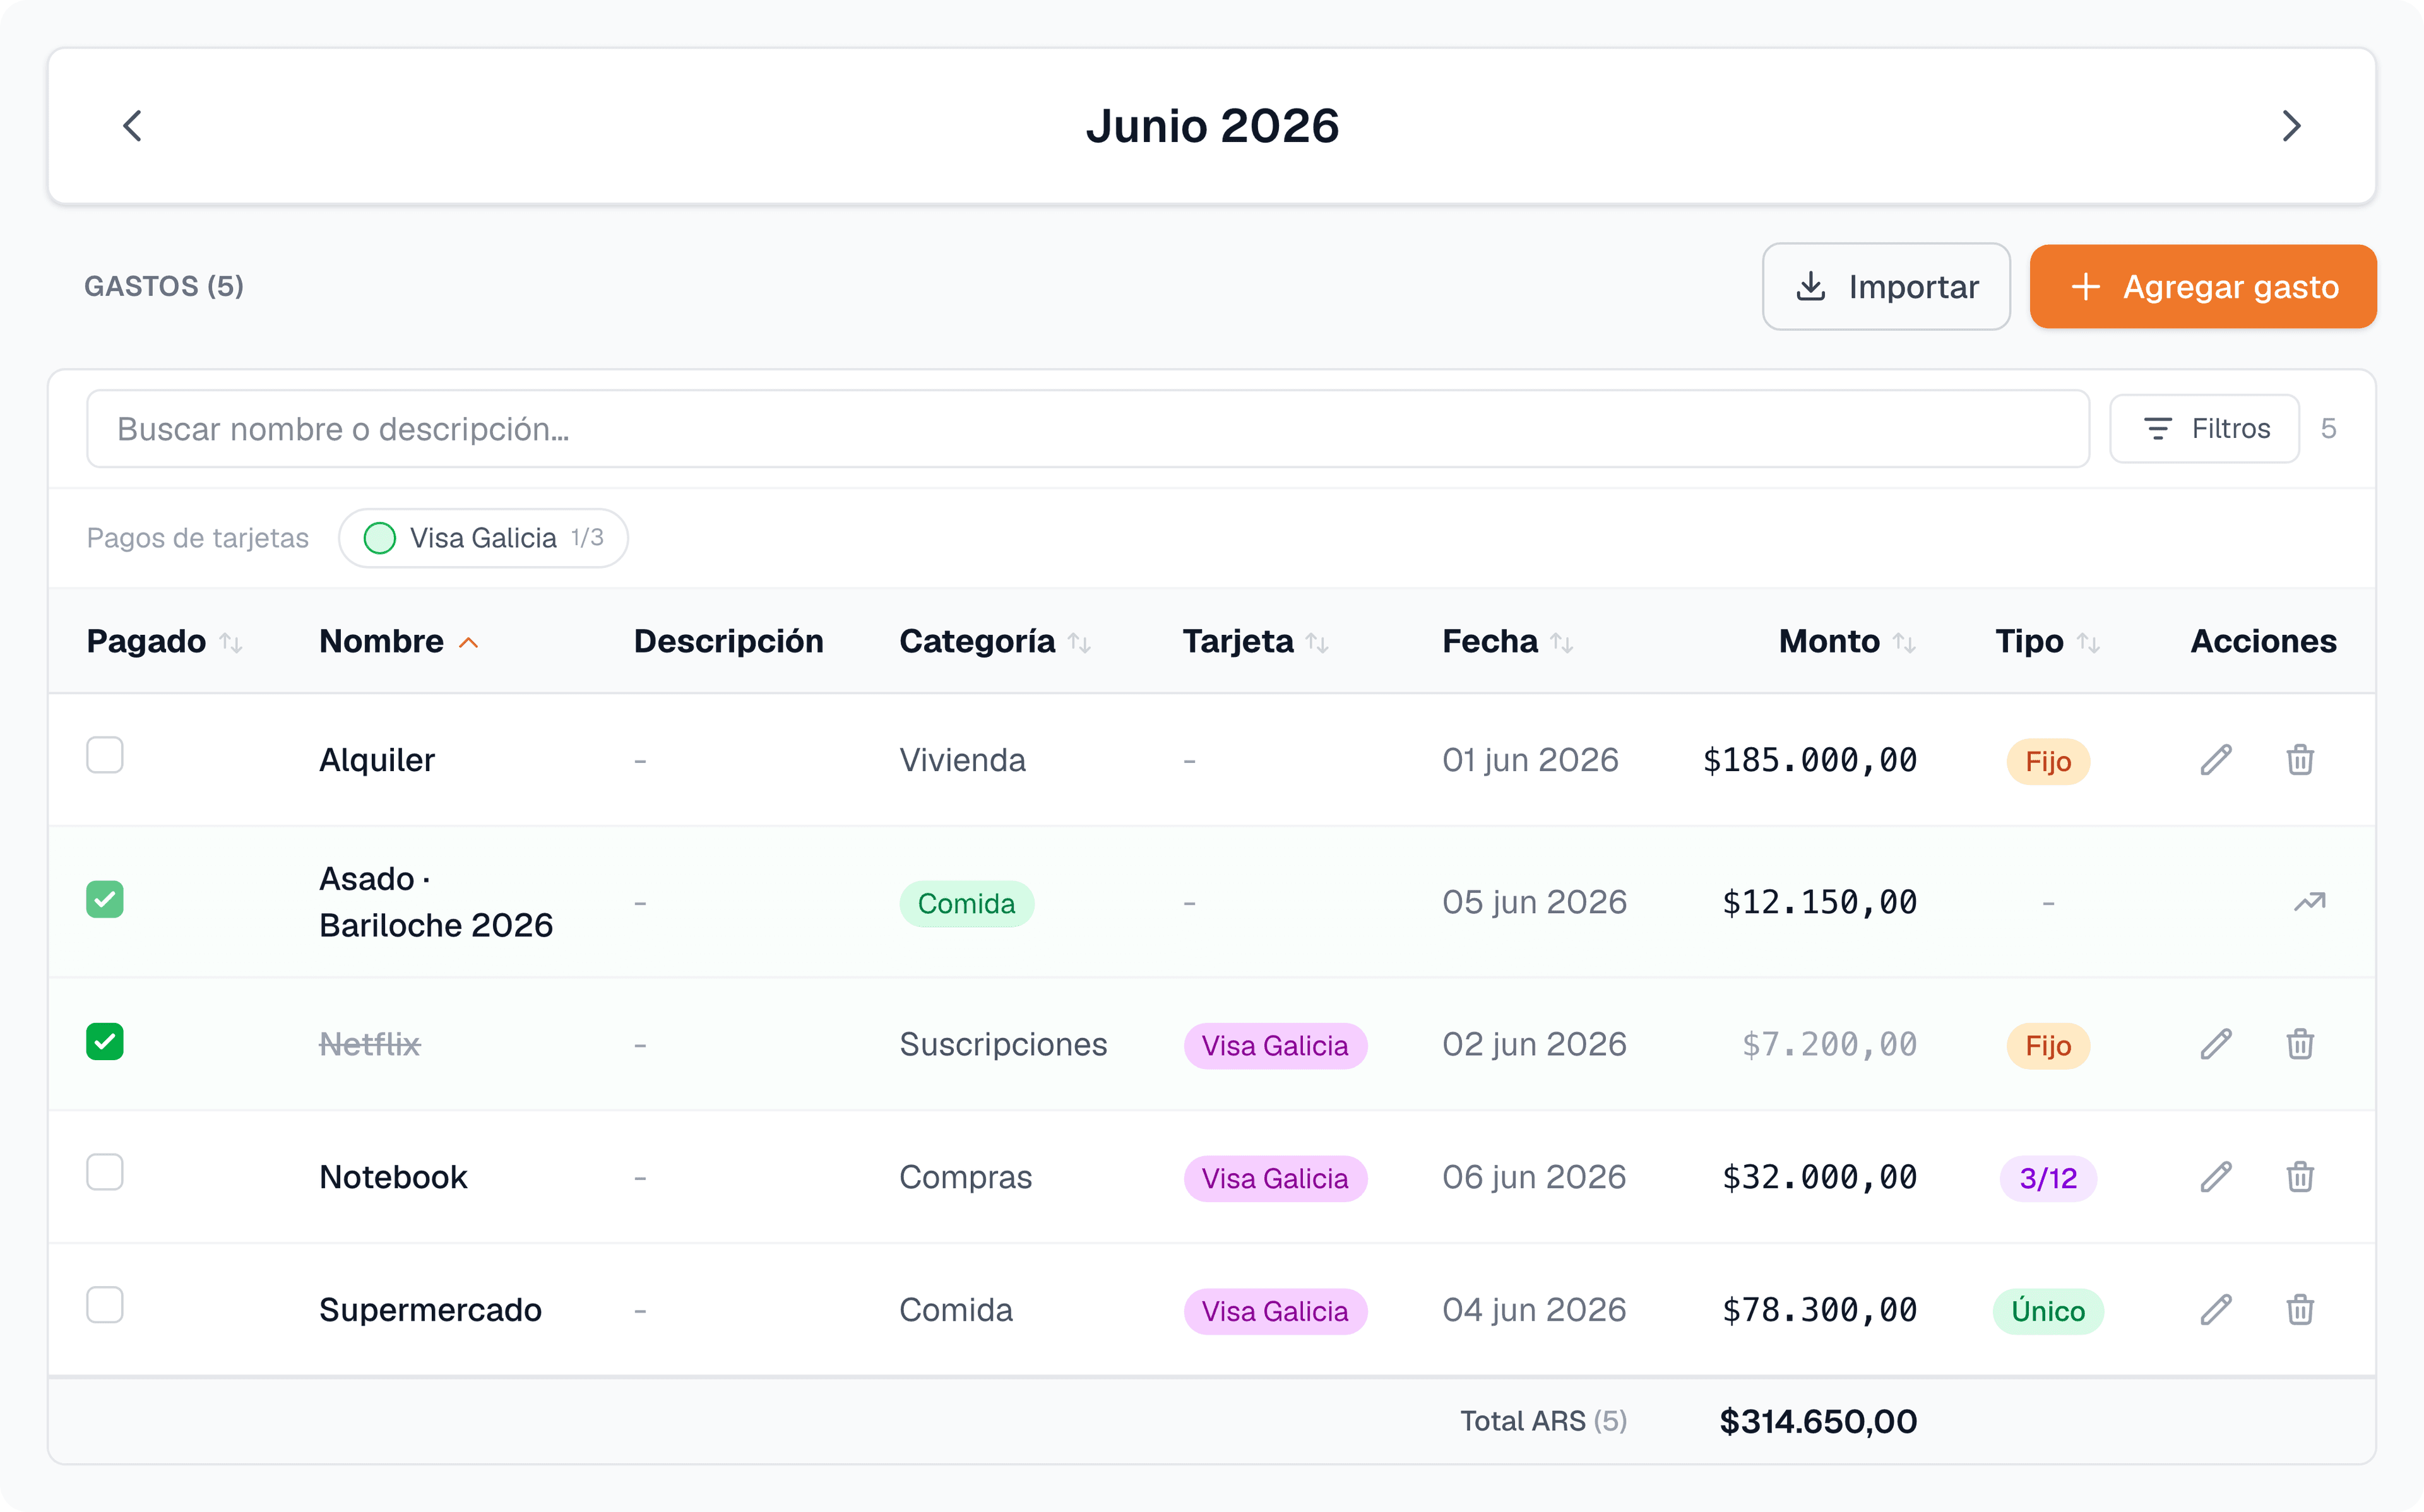Edit the Alquiler expense with pencil icon
The image size is (2424, 1512).
pyautogui.click(x=2215, y=760)
